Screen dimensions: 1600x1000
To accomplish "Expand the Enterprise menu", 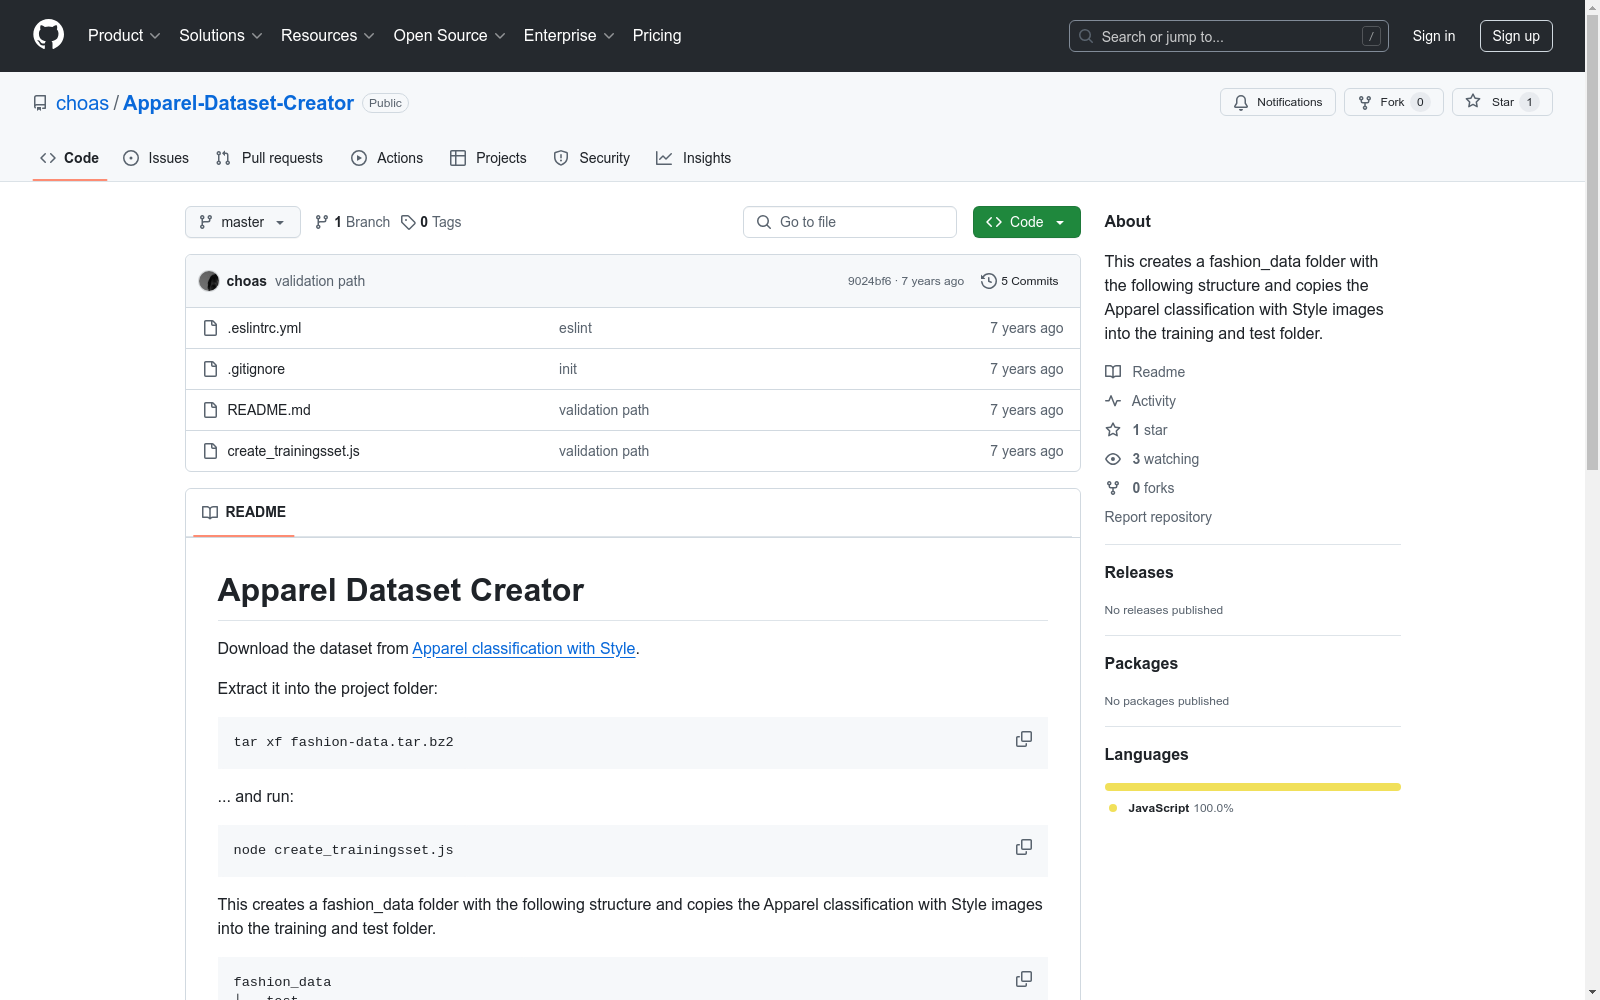I will click(569, 36).
